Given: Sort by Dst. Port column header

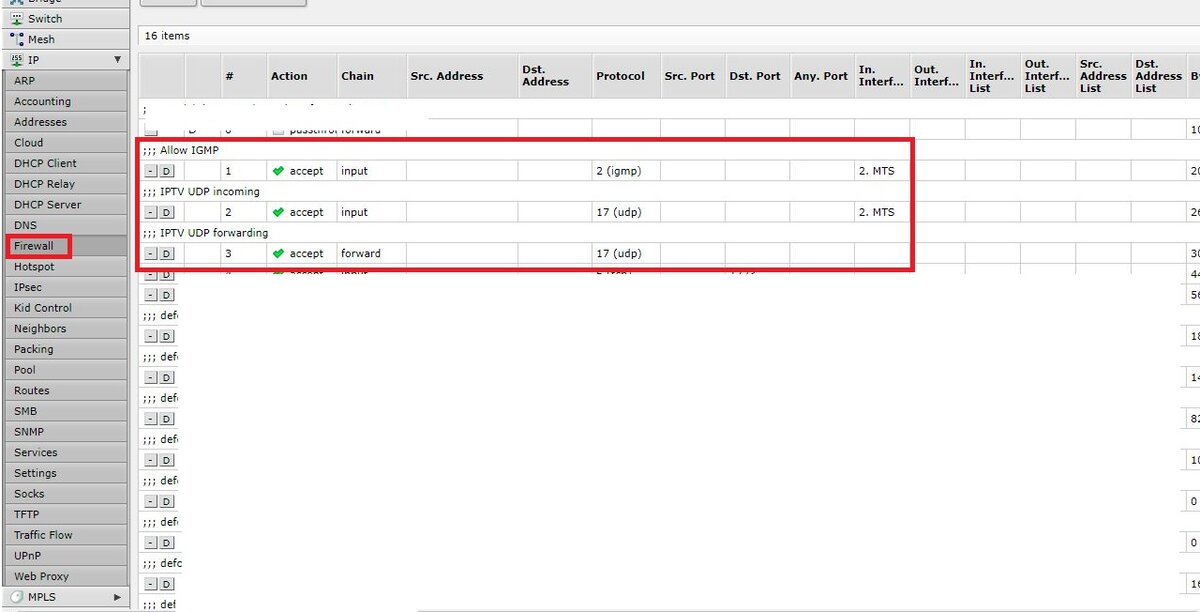Looking at the screenshot, I should point(756,76).
